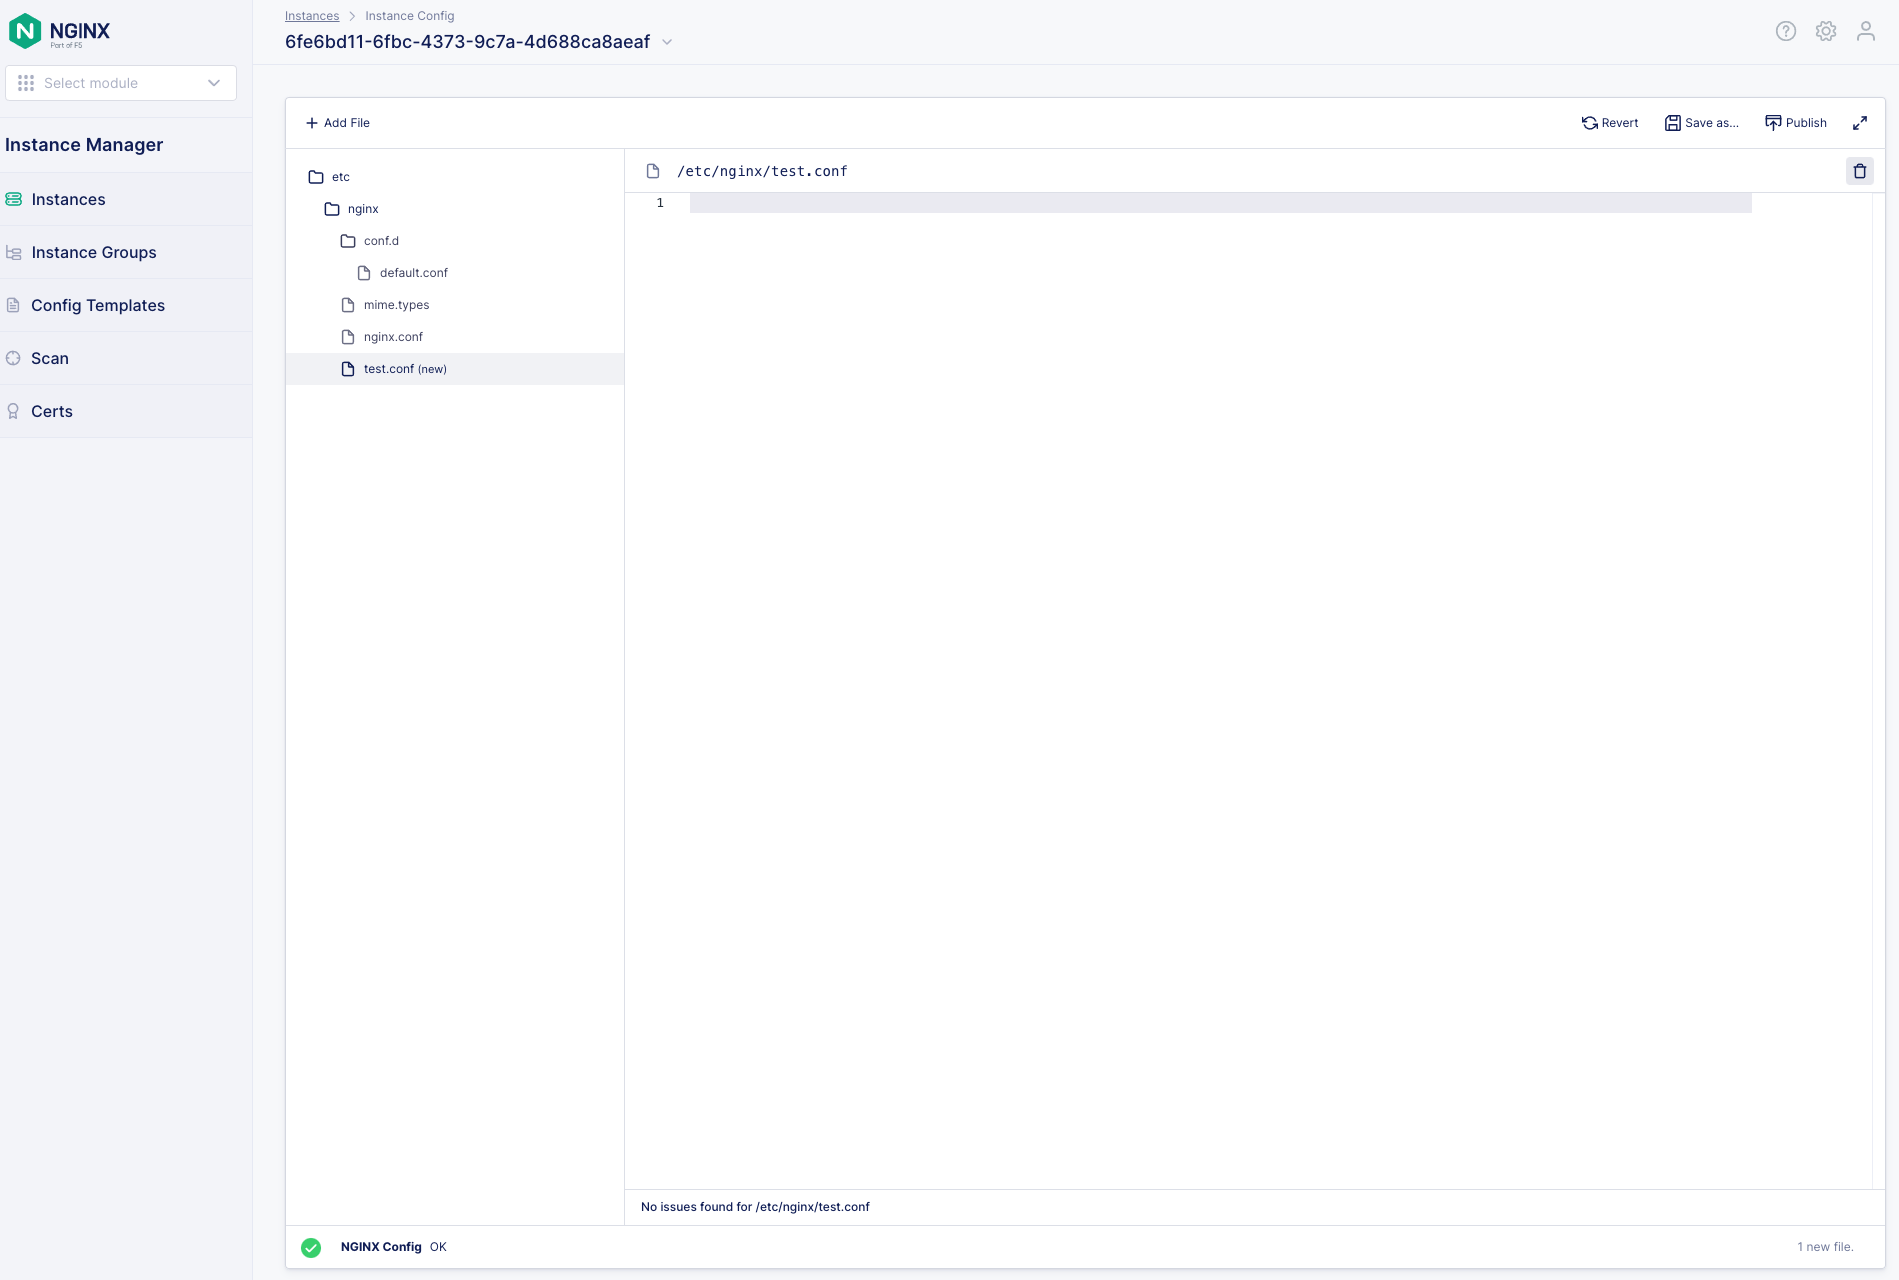
Task: Click line 1 in the editor
Action: click(x=1220, y=203)
